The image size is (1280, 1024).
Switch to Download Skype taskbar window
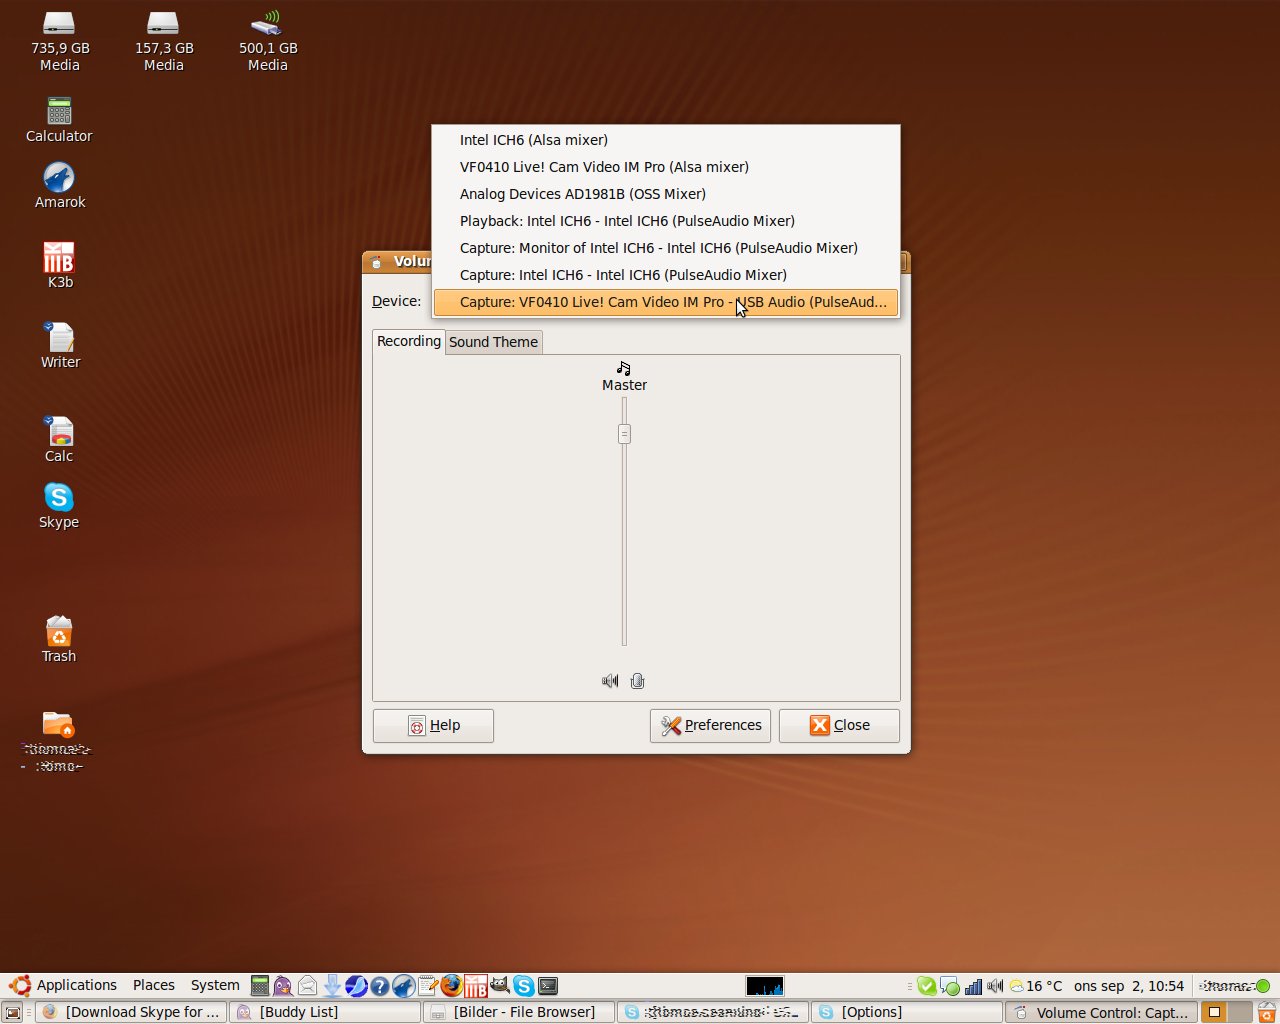coord(131,1012)
